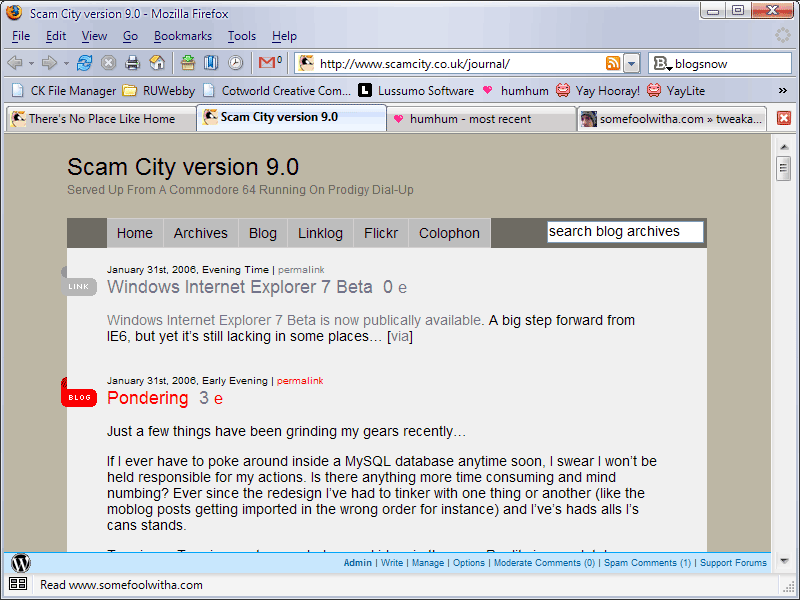The width and height of the screenshot is (800, 600).
Task: Focus the search blog archives field
Action: [x=625, y=232]
